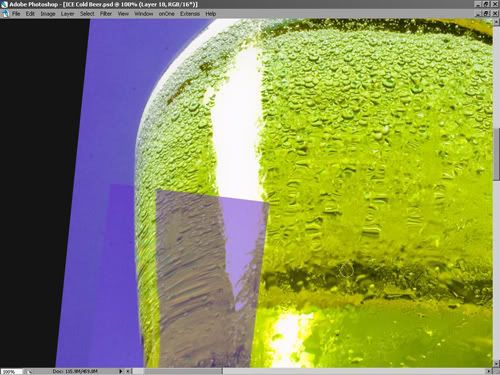Click the horizontal scrollbar thumb
Screen dimensions: 500x375
pyautogui.click(x=183, y=371)
